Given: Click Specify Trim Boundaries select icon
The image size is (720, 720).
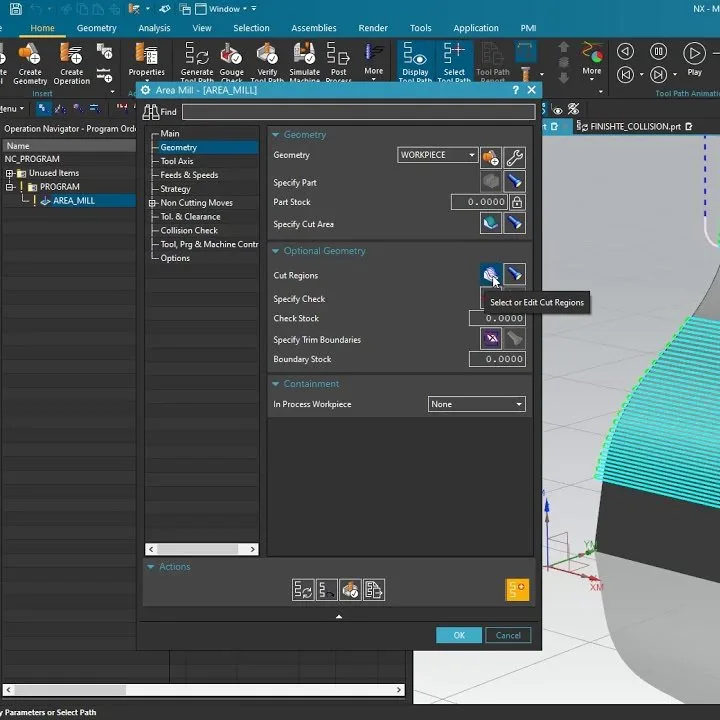Looking at the screenshot, I should (491, 338).
